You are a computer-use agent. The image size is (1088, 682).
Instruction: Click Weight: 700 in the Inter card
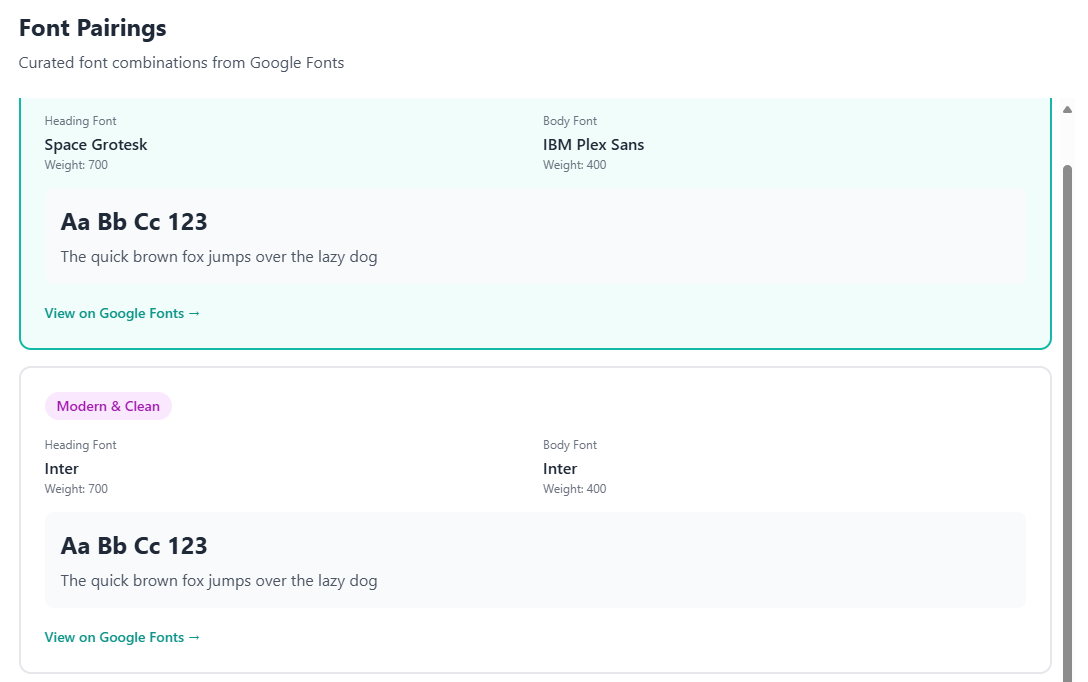pos(76,489)
